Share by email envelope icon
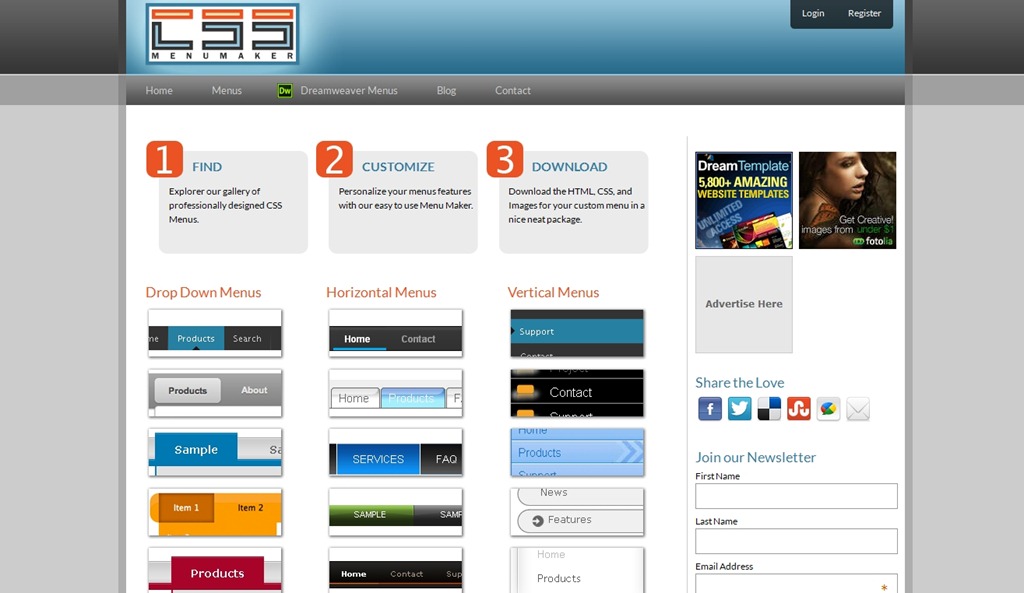The image size is (1024, 593). (x=857, y=409)
